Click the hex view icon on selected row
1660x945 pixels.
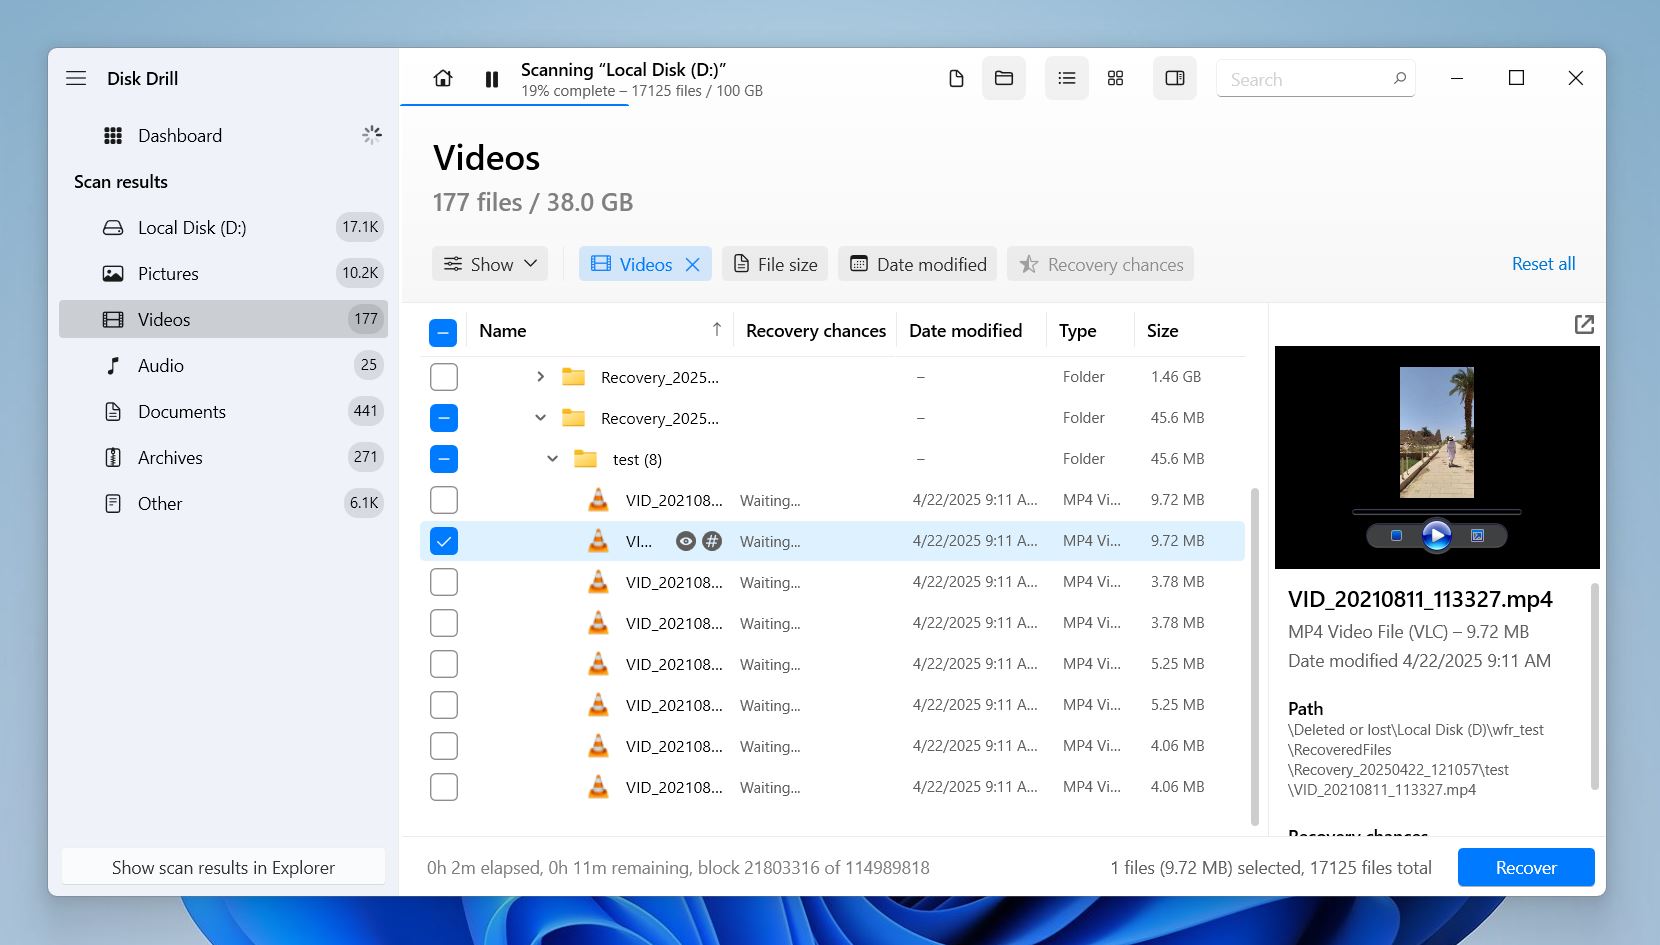click(712, 541)
